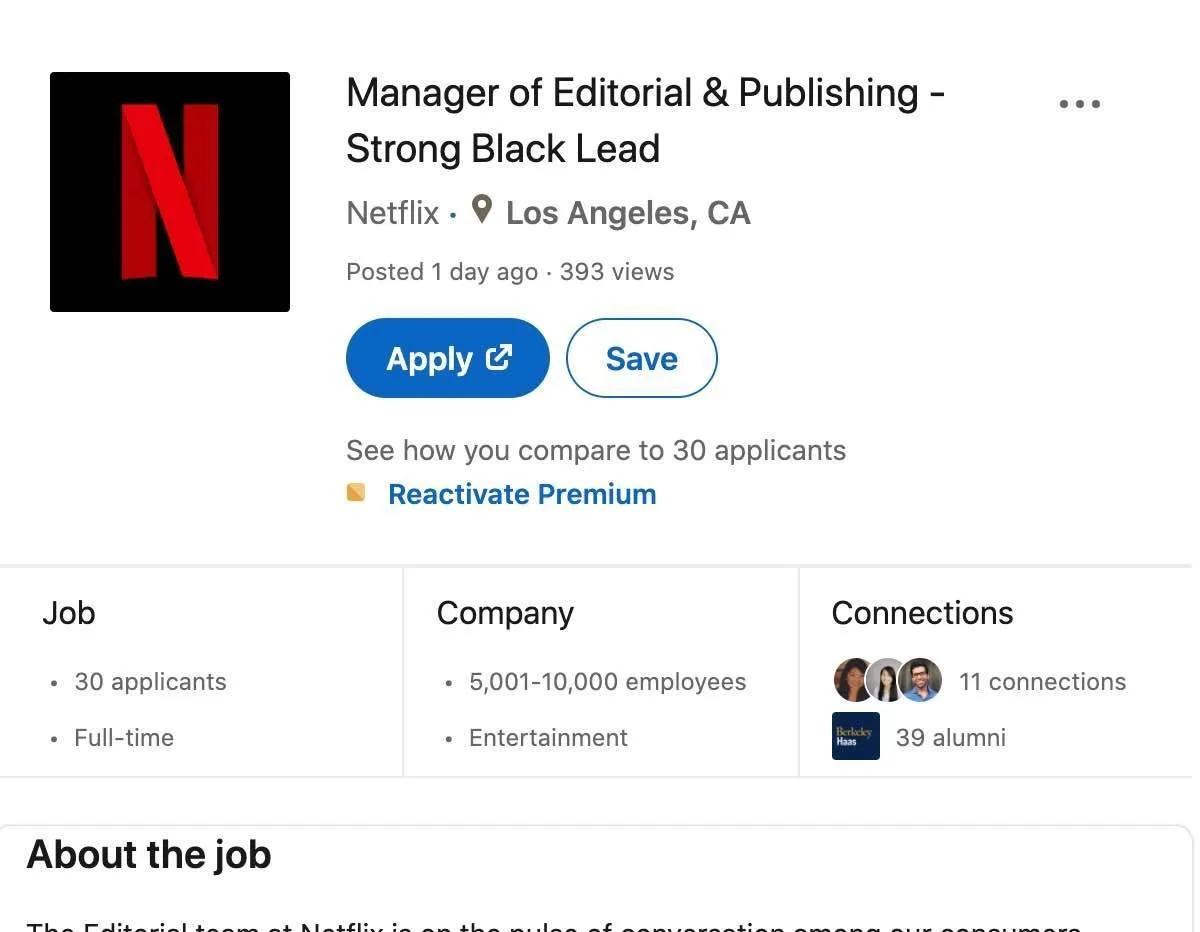Click the location pin icon
This screenshot has width=1200, height=932.
click(x=482, y=210)
